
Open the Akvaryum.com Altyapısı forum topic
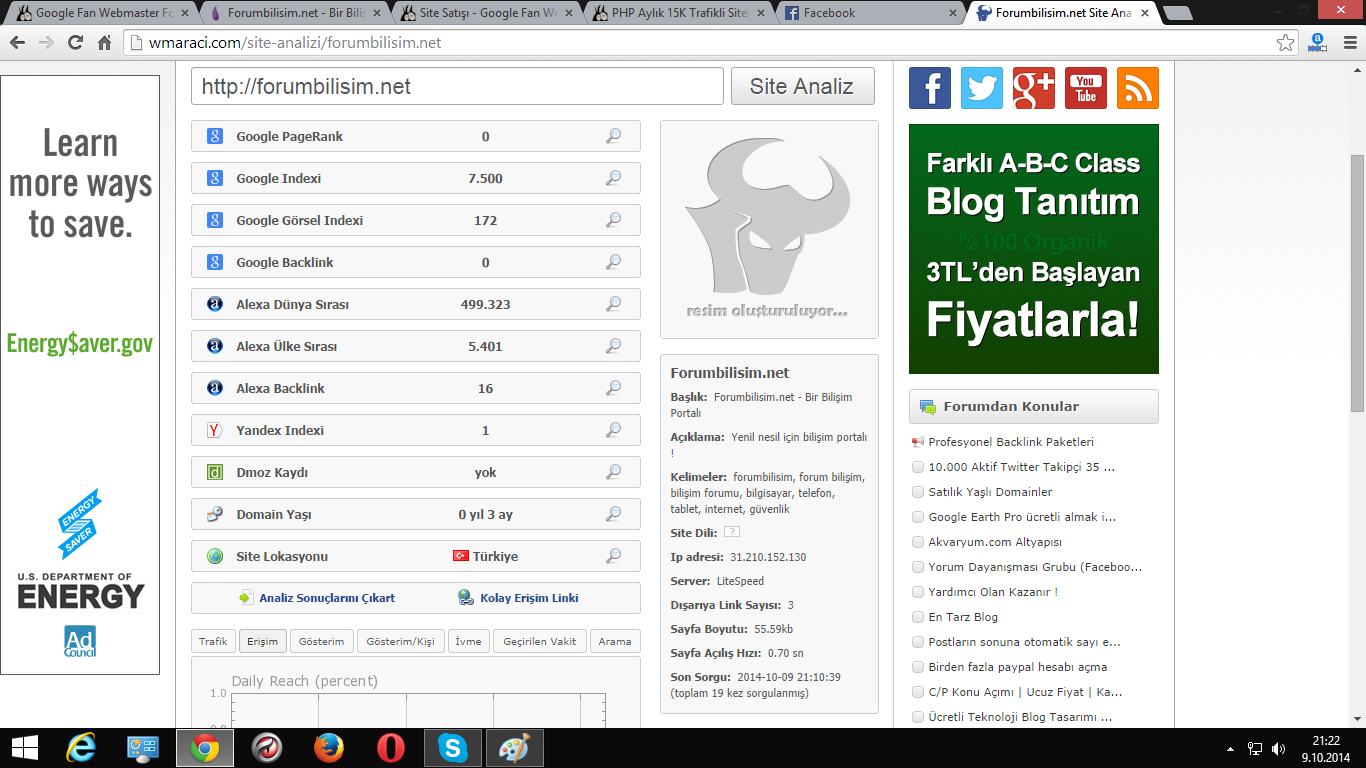(x=995, y=542)
